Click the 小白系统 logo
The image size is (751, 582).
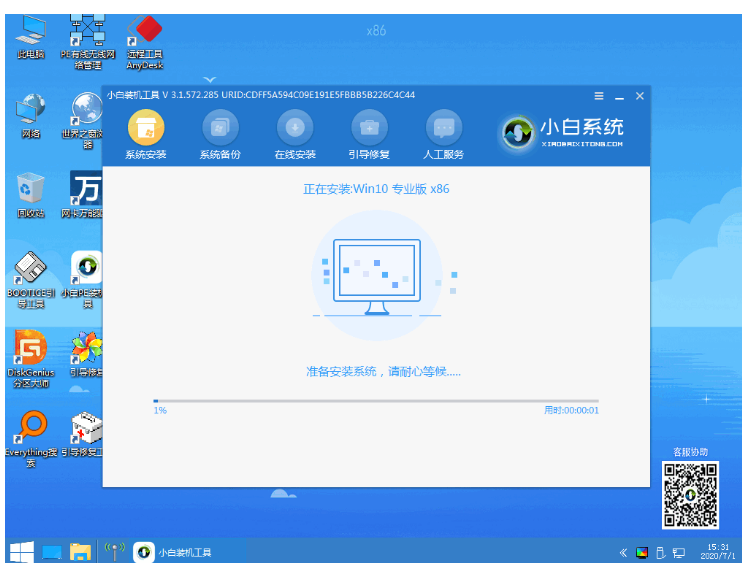pos(564,131)
